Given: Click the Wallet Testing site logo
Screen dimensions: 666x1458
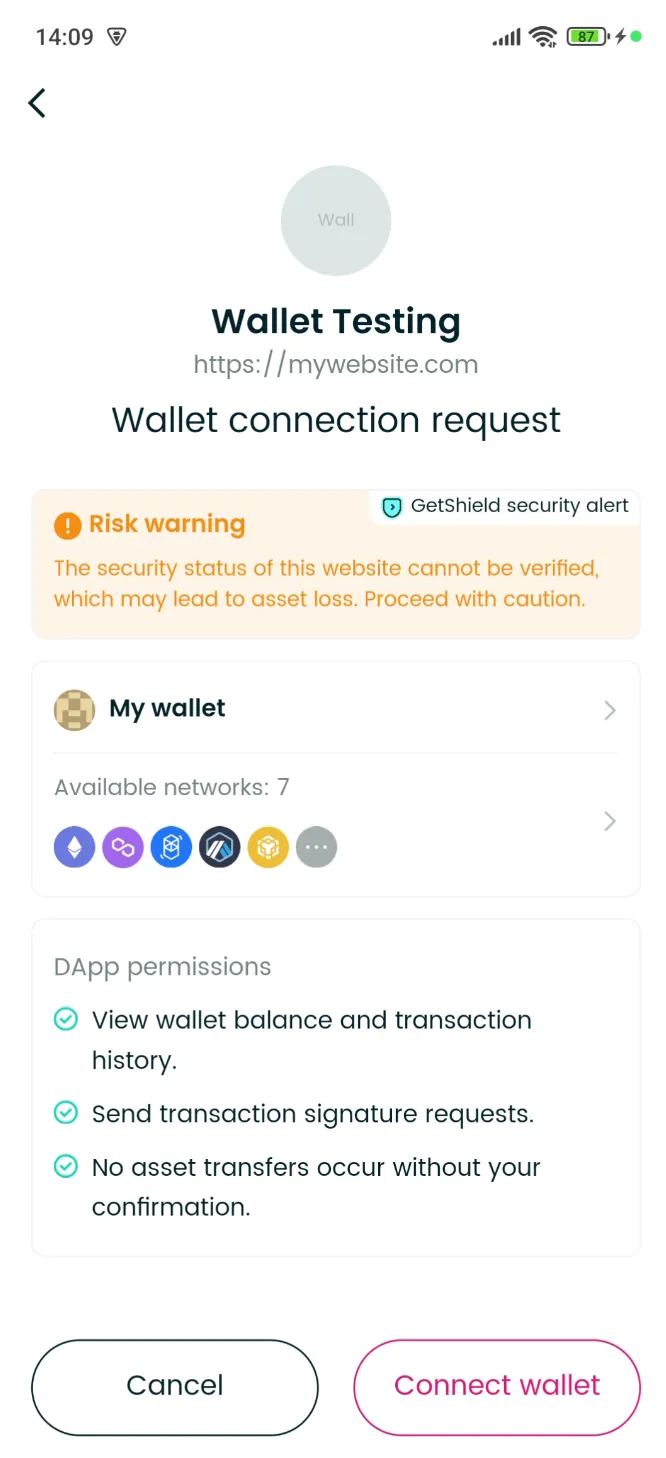Looking at the screenshot, I should click(336, 220).
